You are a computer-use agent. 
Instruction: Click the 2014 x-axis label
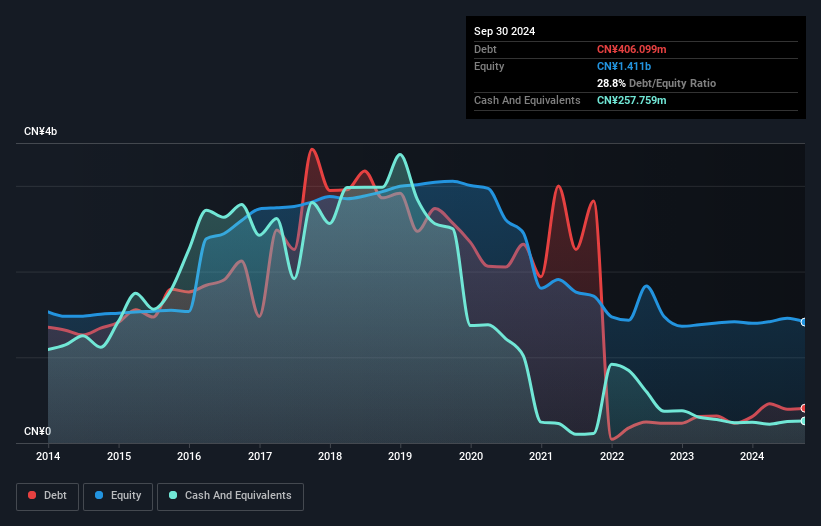pyautogui.click(x=48, y=456)
